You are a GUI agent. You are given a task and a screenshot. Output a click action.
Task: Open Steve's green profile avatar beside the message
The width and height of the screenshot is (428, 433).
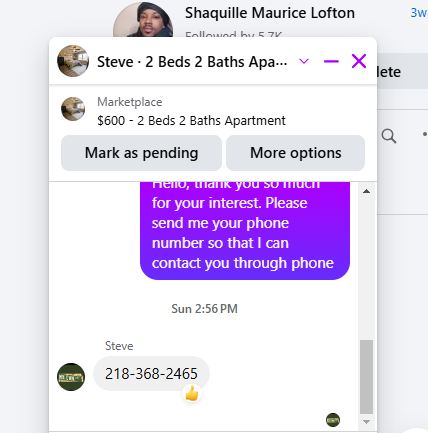[x=71, y=377]
